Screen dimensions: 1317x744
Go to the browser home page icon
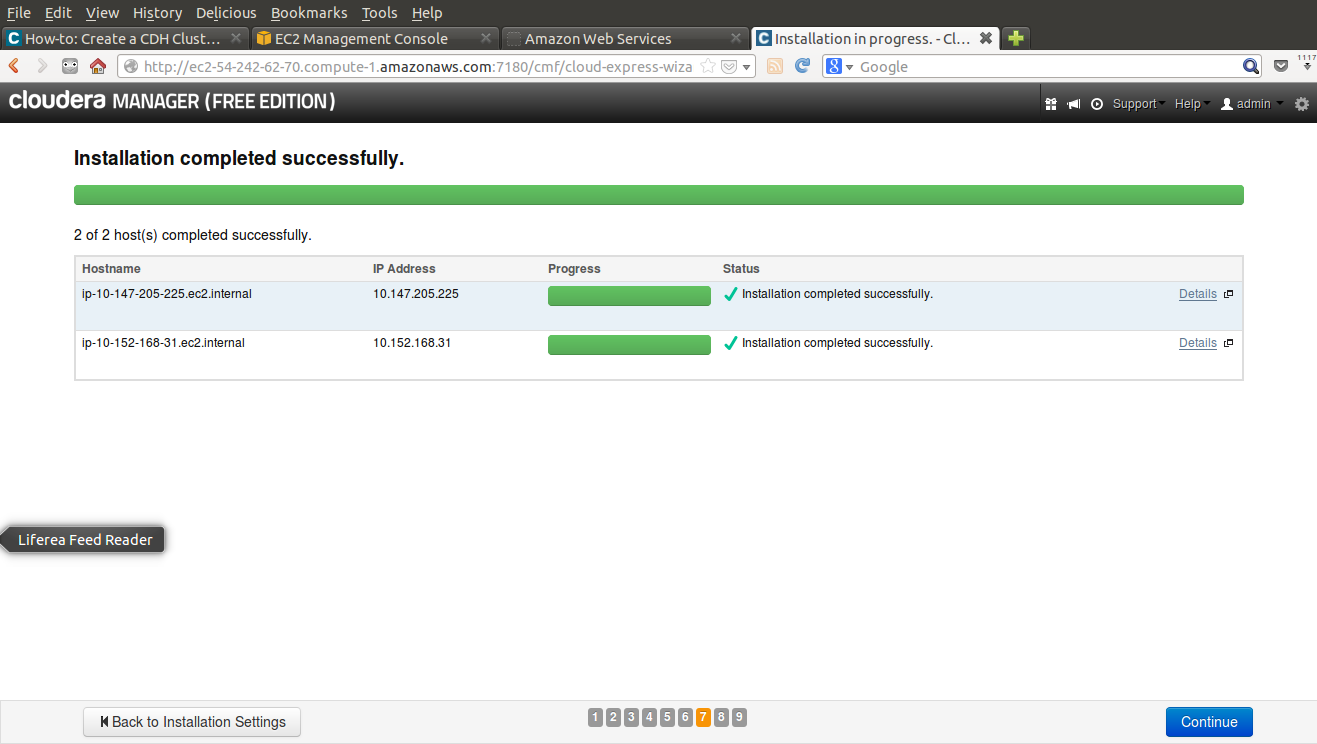point(98,66)
